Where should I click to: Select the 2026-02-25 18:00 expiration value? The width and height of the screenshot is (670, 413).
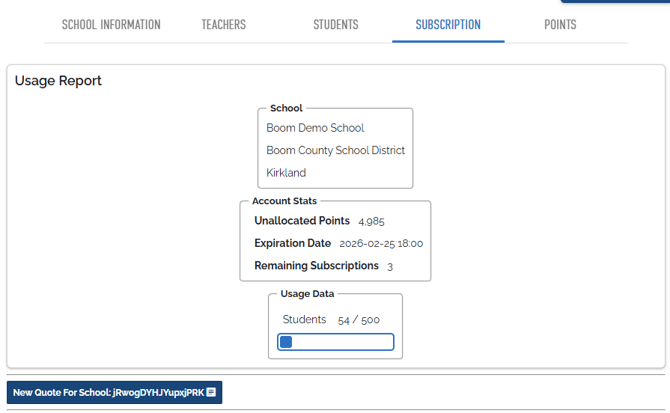point(381,243)
